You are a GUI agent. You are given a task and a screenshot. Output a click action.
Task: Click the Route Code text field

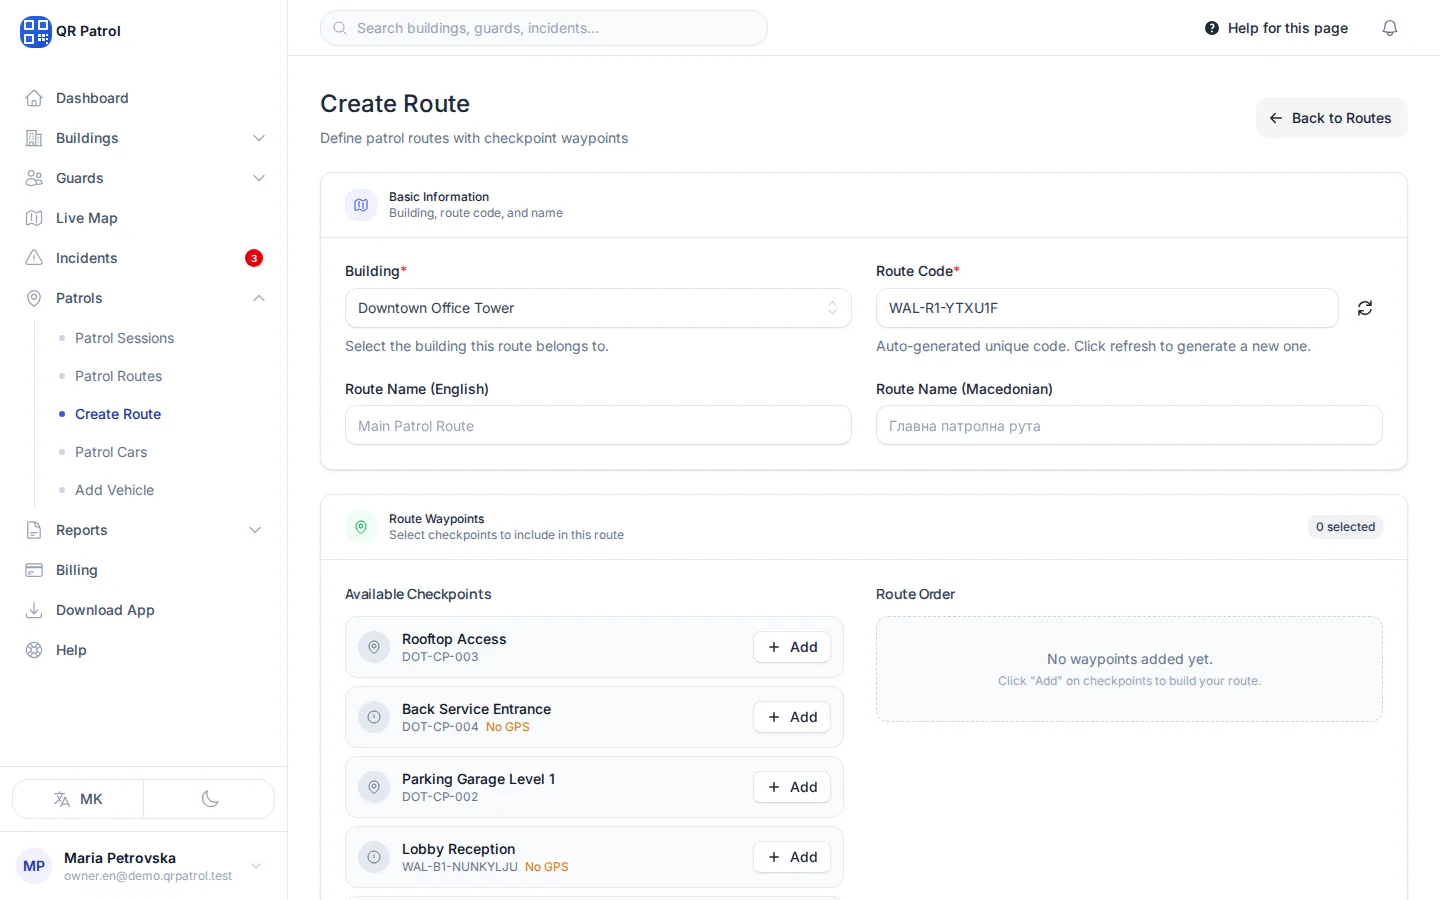(1107, 308)
